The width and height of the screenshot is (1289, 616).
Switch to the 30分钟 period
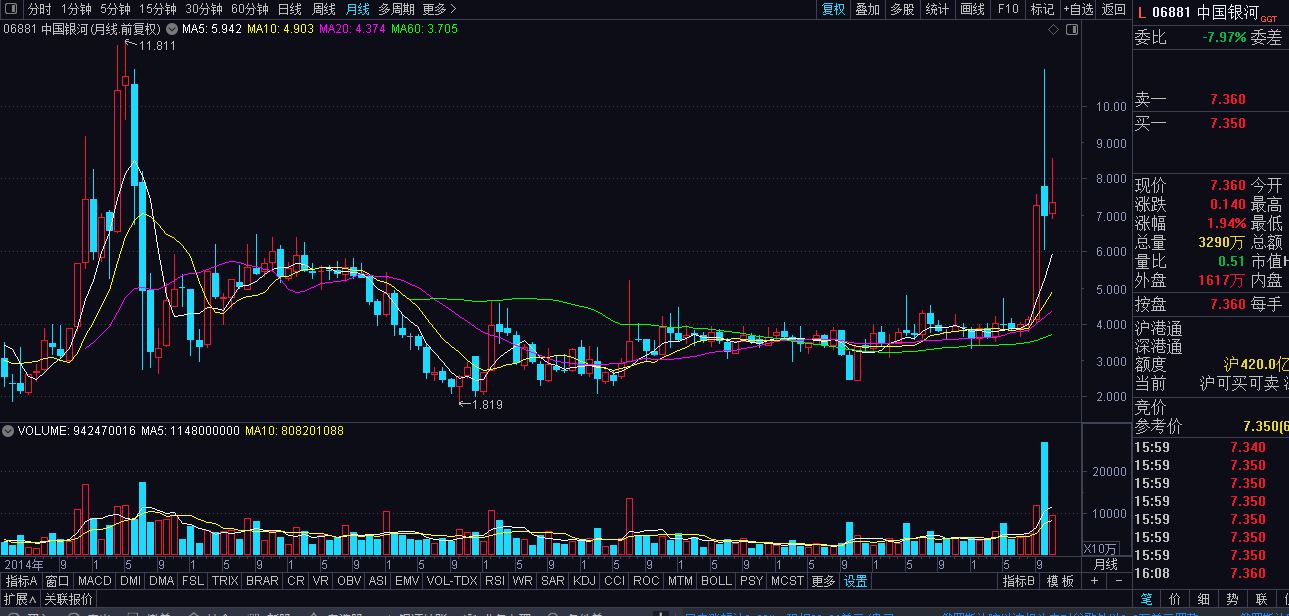[x=204, y=9]
